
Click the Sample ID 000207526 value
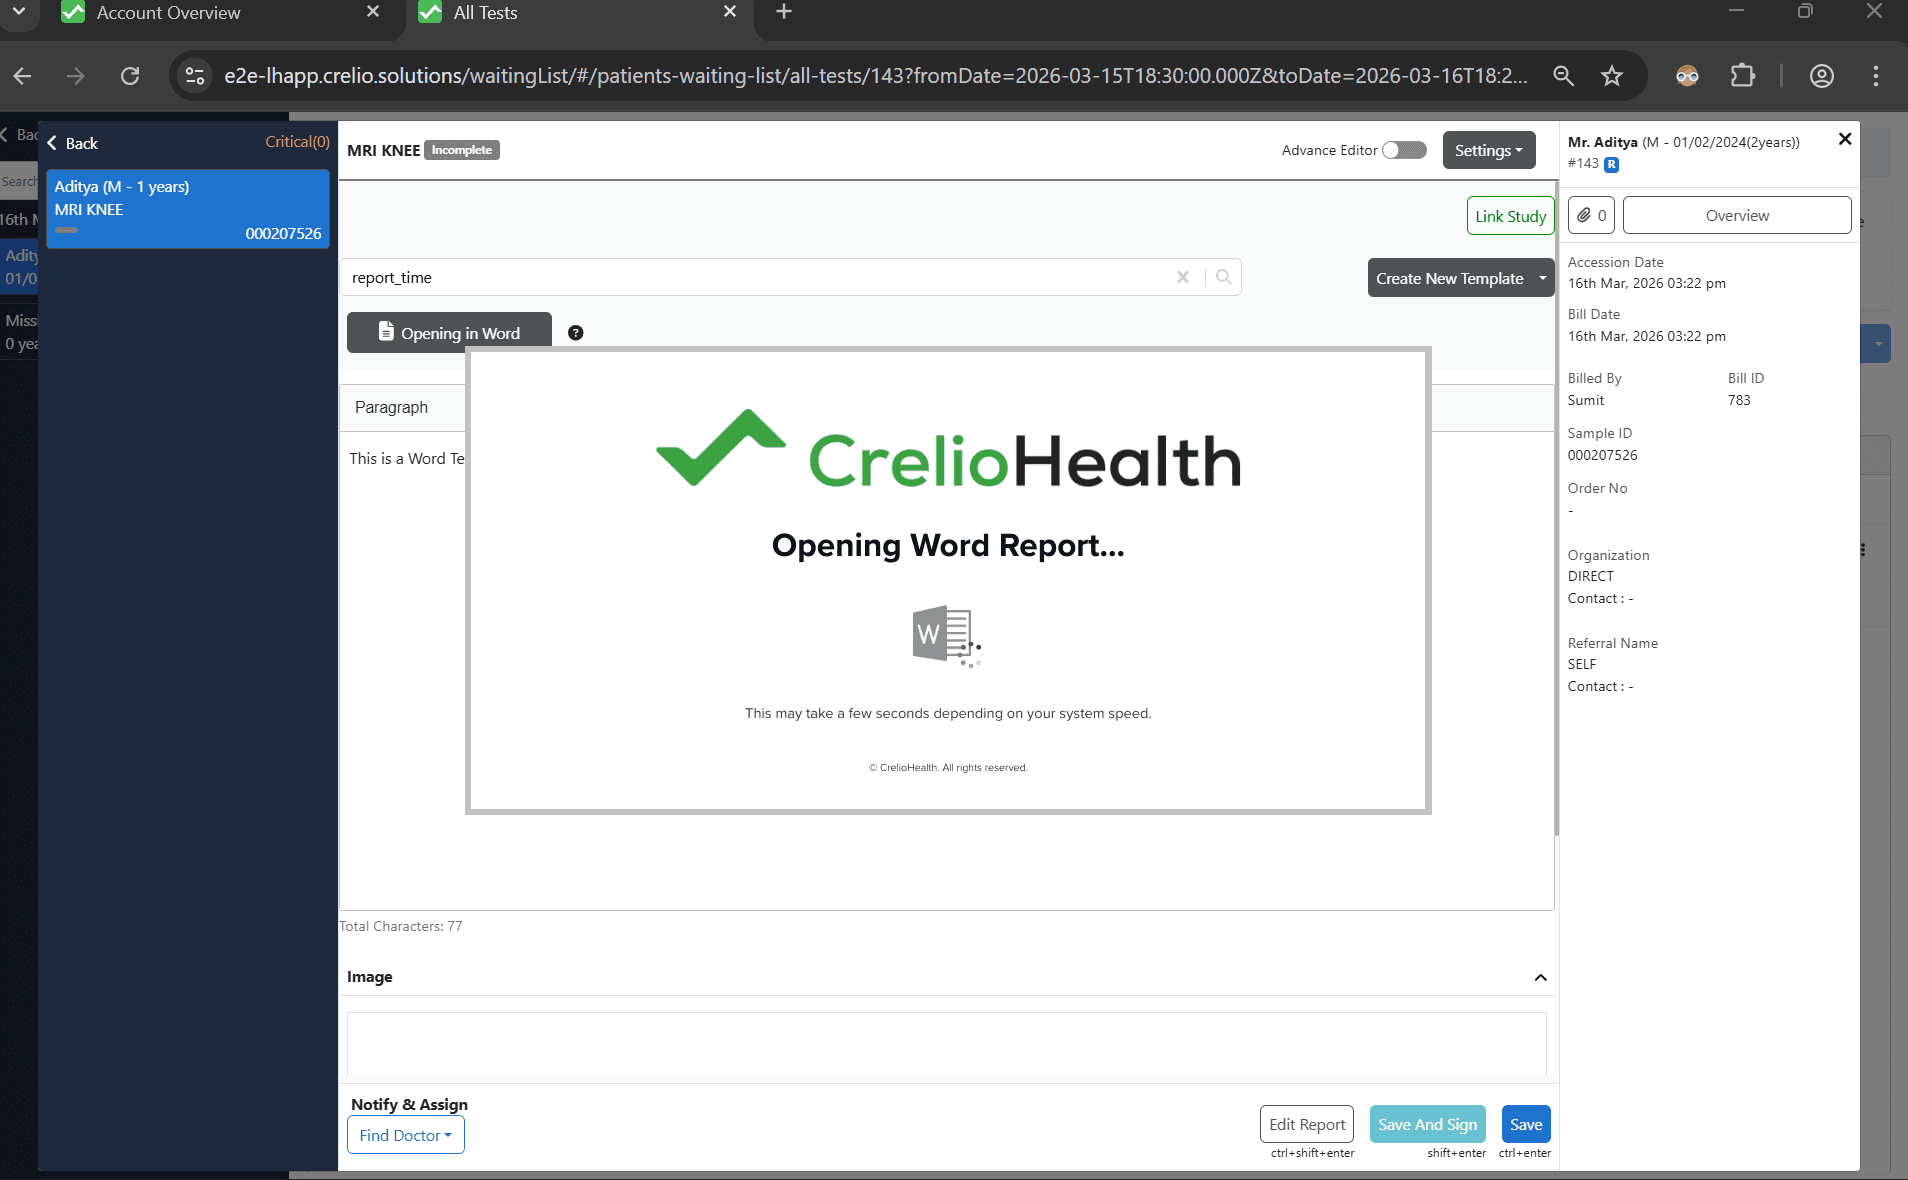(x=1602, y=455)
